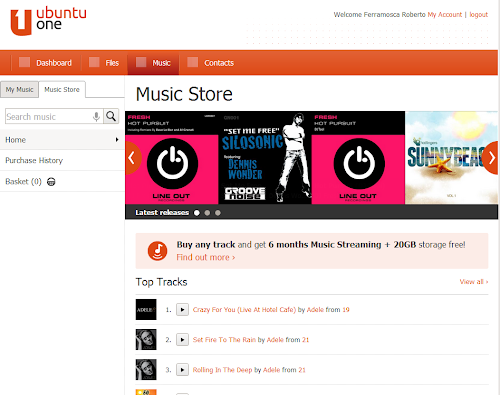
Task: Click the Music nav icon
Action: click(141, 62)
